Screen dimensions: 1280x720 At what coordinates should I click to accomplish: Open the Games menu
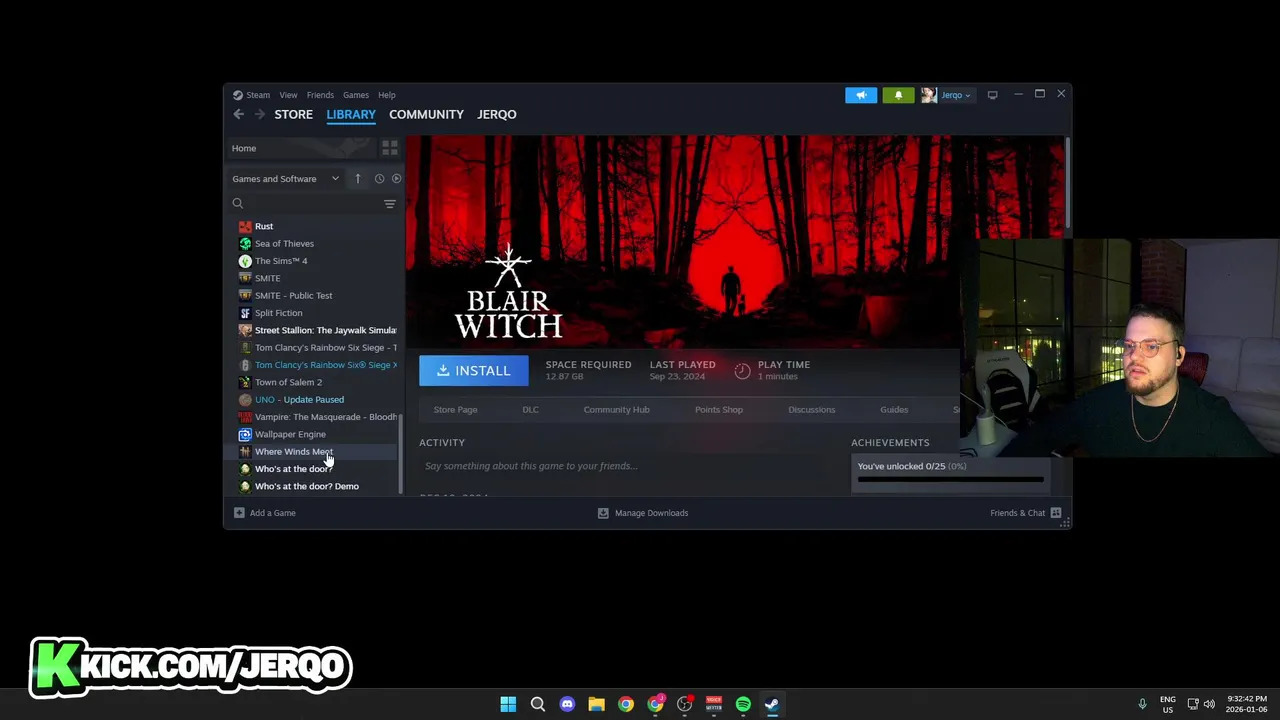pyautogui.click(x=356, y=95)
